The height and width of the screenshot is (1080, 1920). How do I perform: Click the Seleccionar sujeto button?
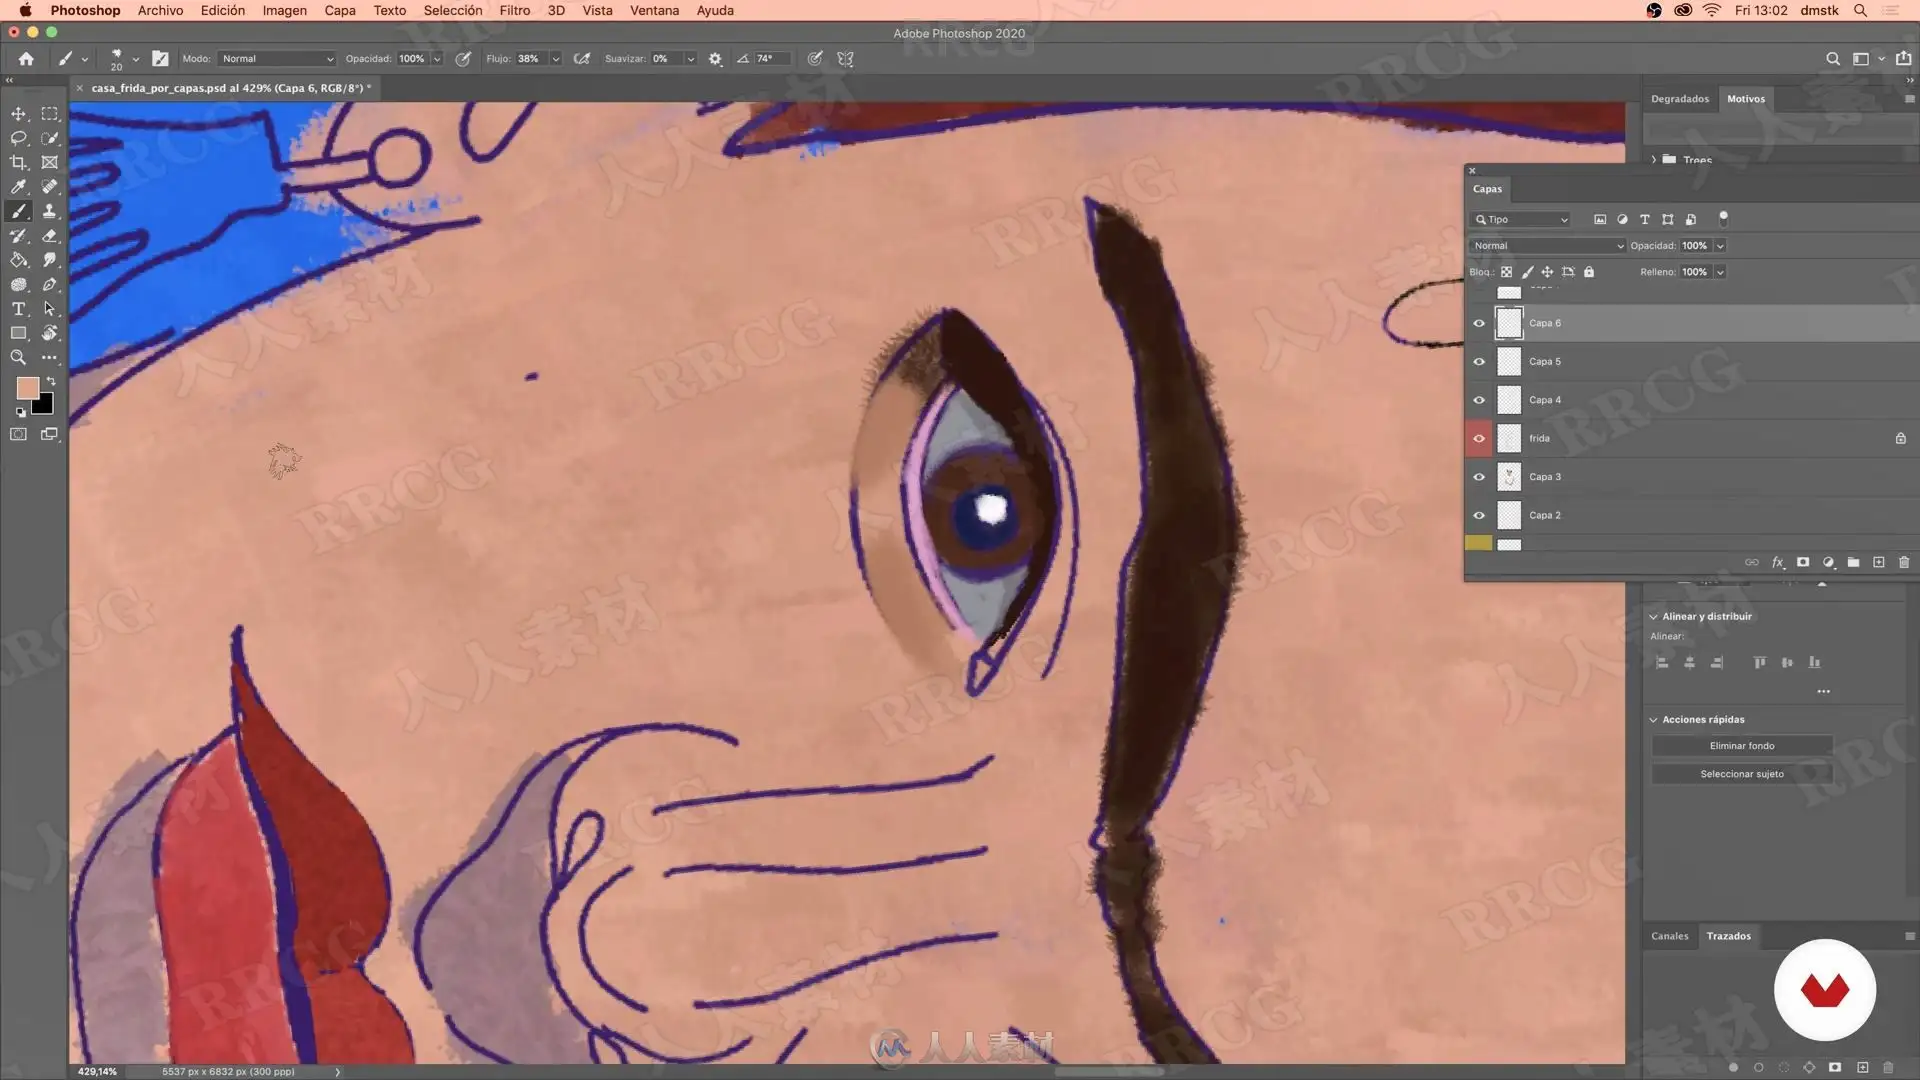pos(1741,774)
